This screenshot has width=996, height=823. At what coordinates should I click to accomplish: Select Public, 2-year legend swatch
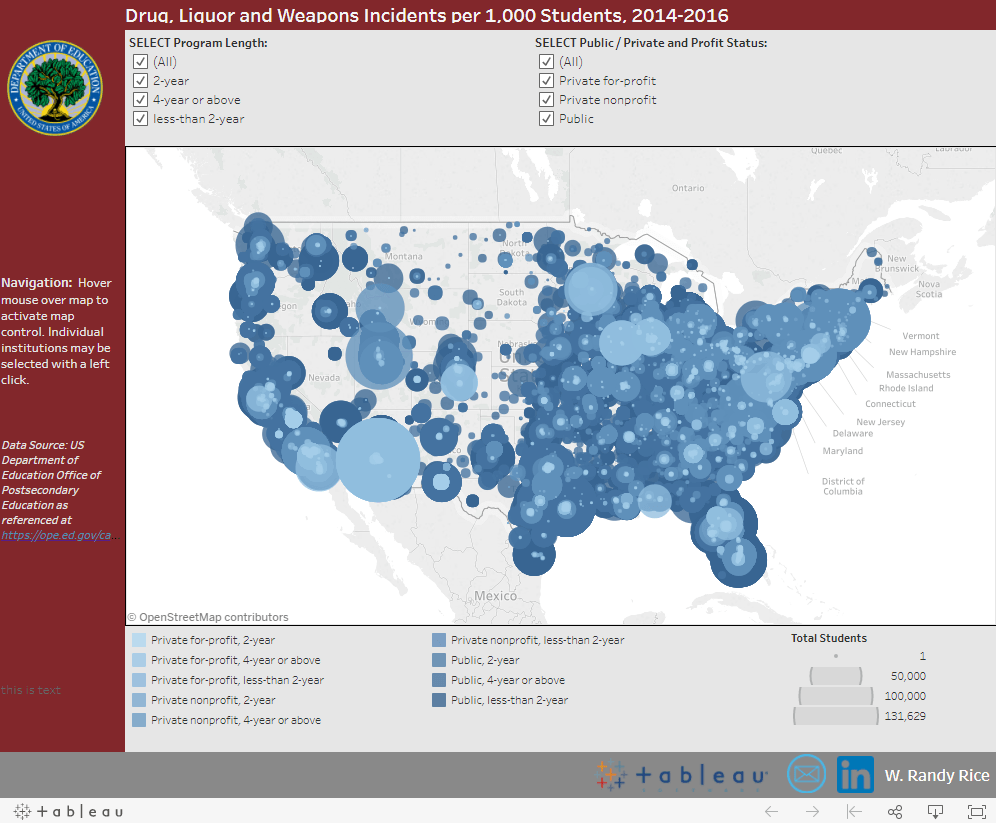click(438, 660)
